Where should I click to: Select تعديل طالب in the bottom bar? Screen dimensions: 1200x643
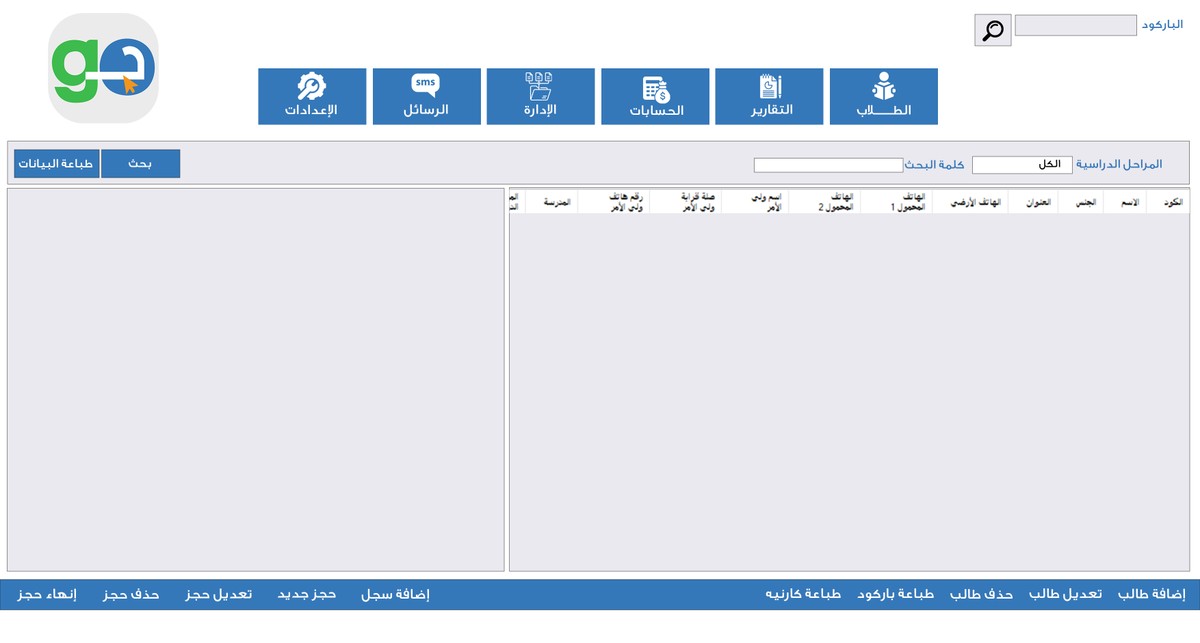coord(1066,594)
